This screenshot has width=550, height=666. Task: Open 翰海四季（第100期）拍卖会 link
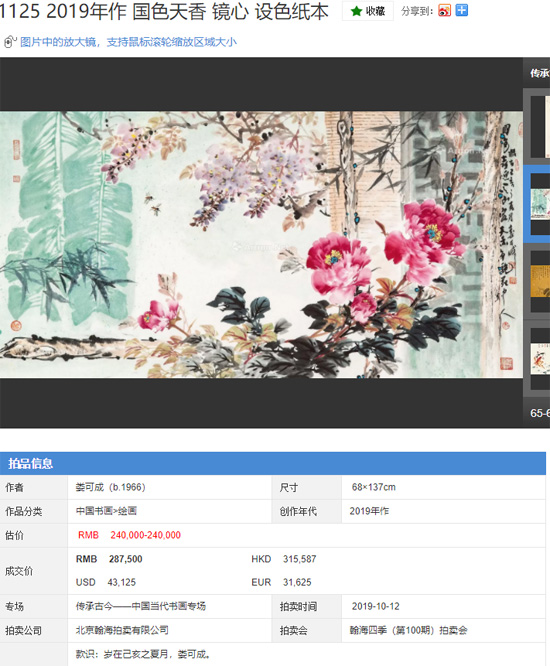click(x=409, y=630)
